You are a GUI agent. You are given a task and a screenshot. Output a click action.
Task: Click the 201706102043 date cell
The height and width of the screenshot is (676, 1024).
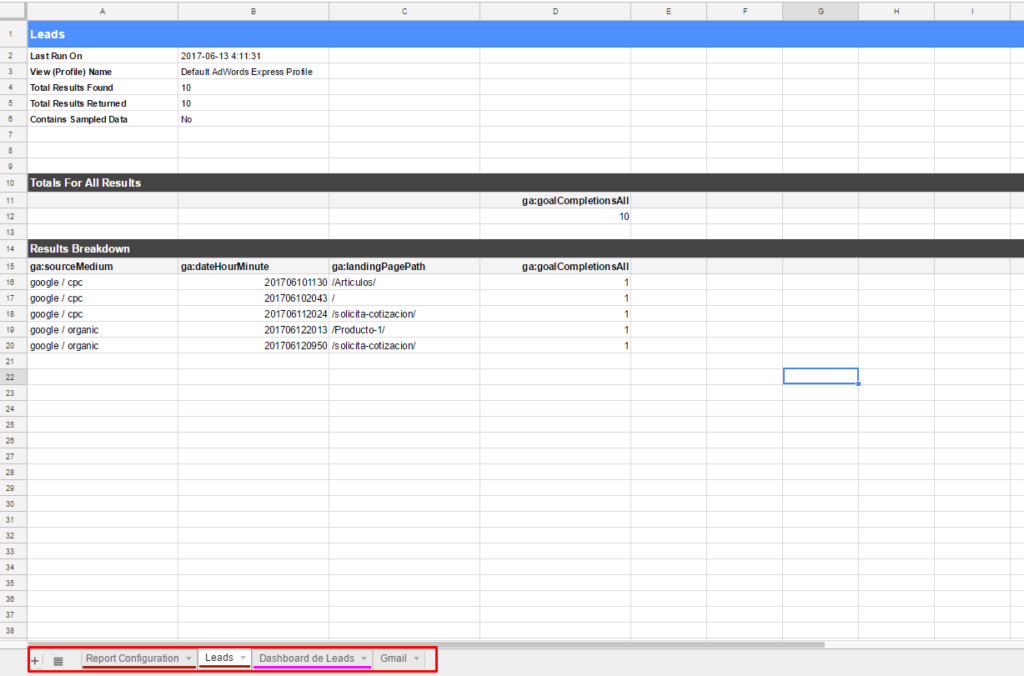pos(253,298)
